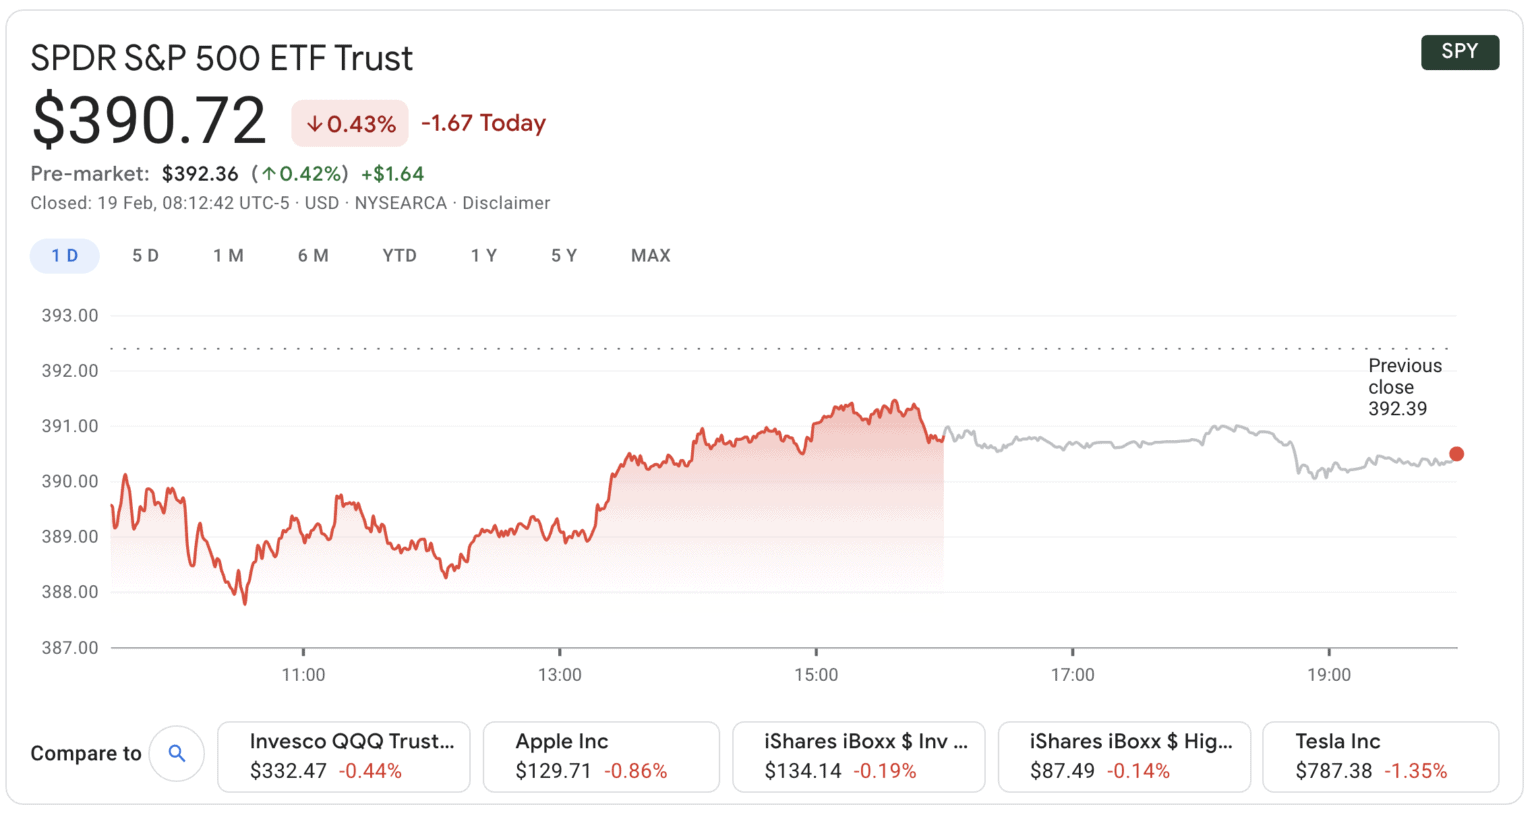
Task: Open the 6M time range
Action: (313, 255)
